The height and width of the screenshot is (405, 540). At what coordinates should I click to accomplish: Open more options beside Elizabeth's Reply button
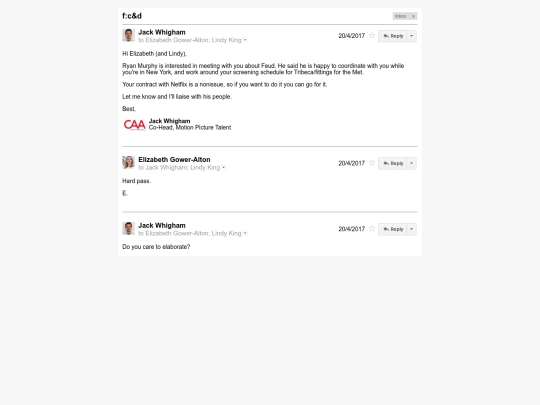click(412, 163)
